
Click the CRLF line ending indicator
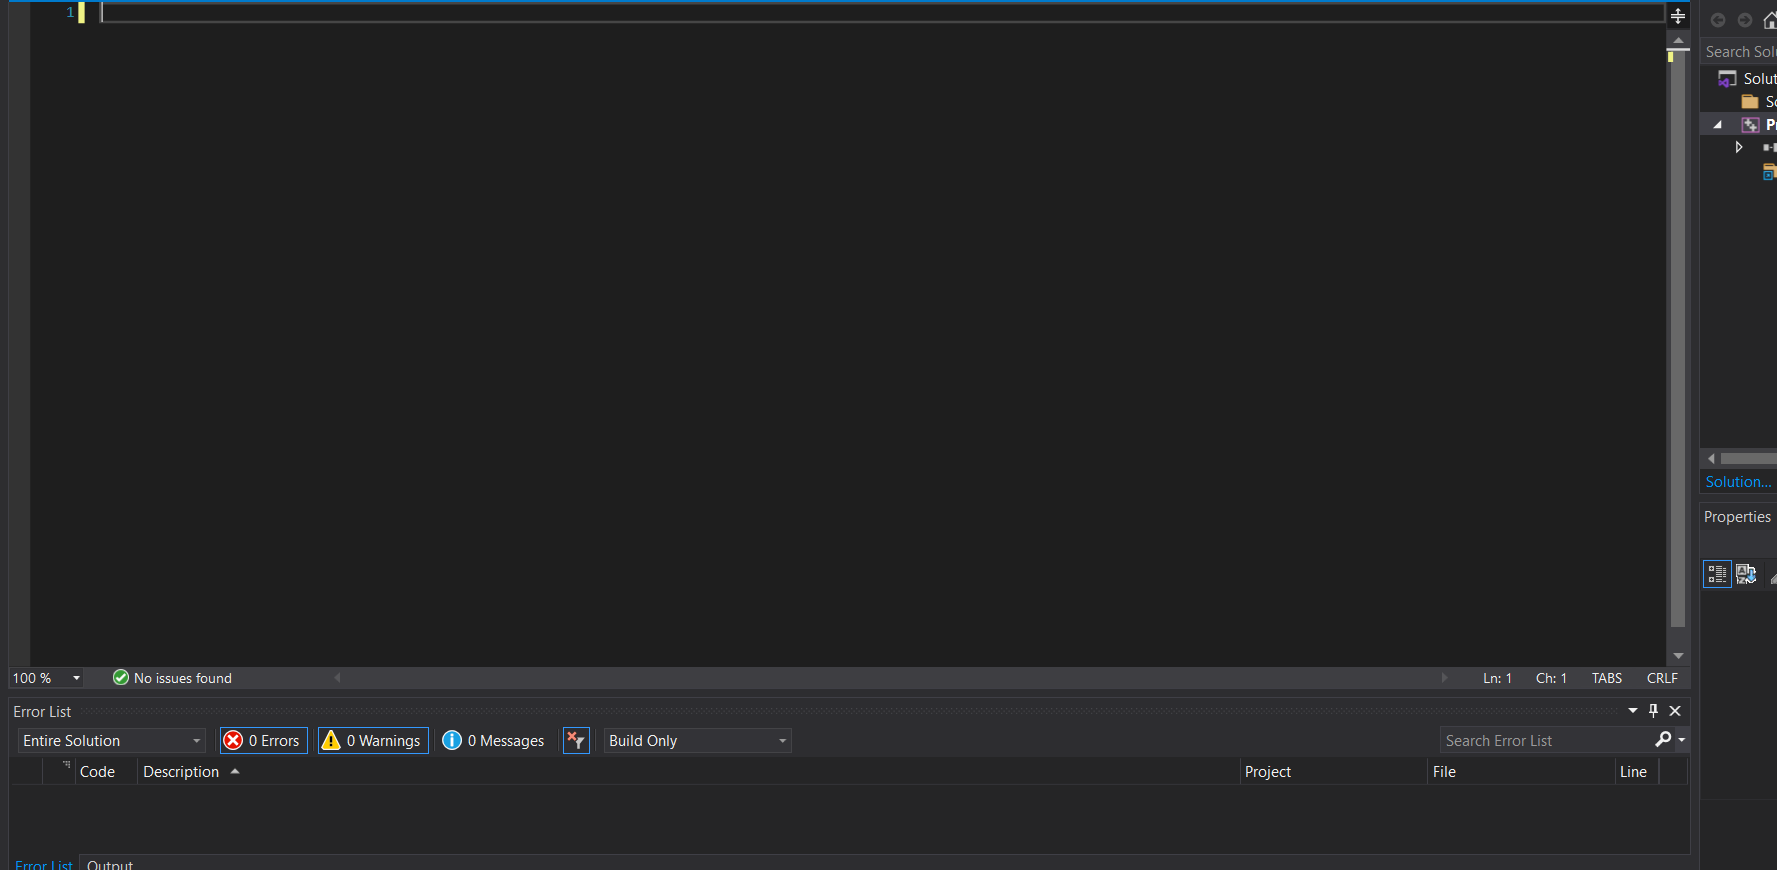click(x=1662, y=678)
